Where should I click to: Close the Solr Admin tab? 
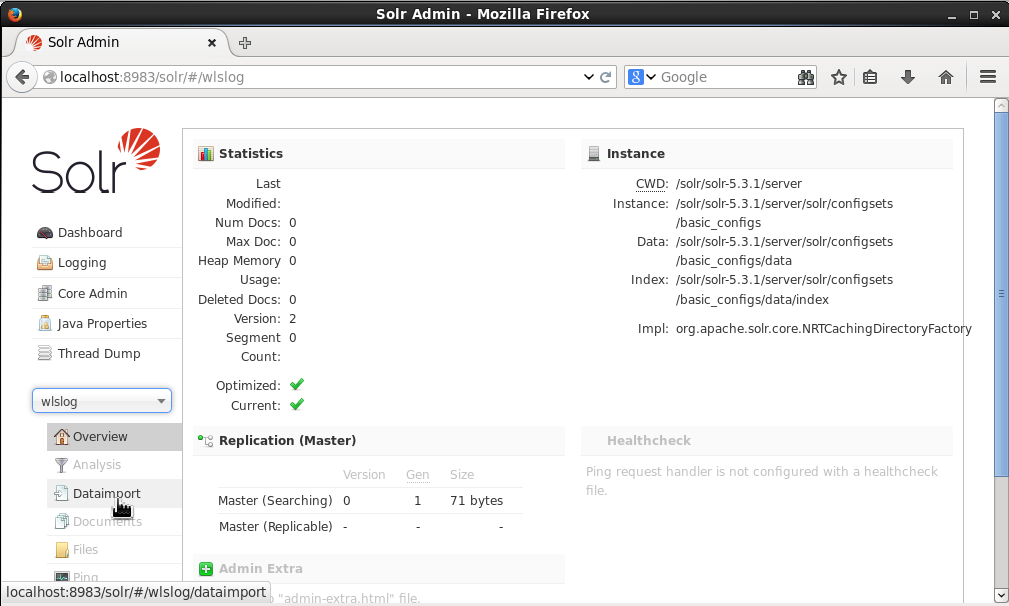[212, 43]
